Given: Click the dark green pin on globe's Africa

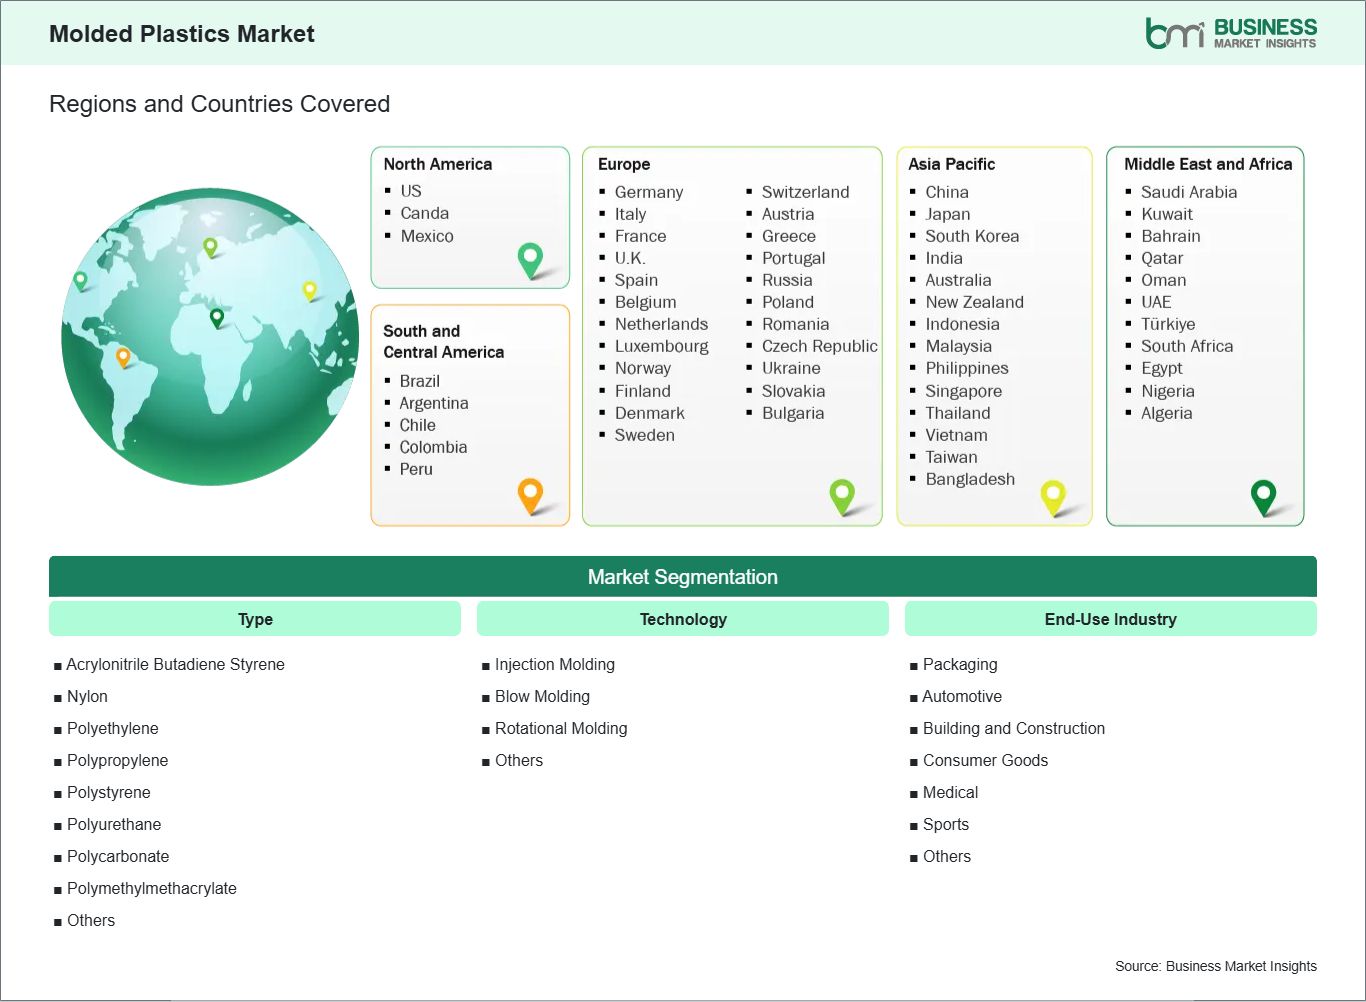Looking at the screenshot, I should [x=217, y=318].
